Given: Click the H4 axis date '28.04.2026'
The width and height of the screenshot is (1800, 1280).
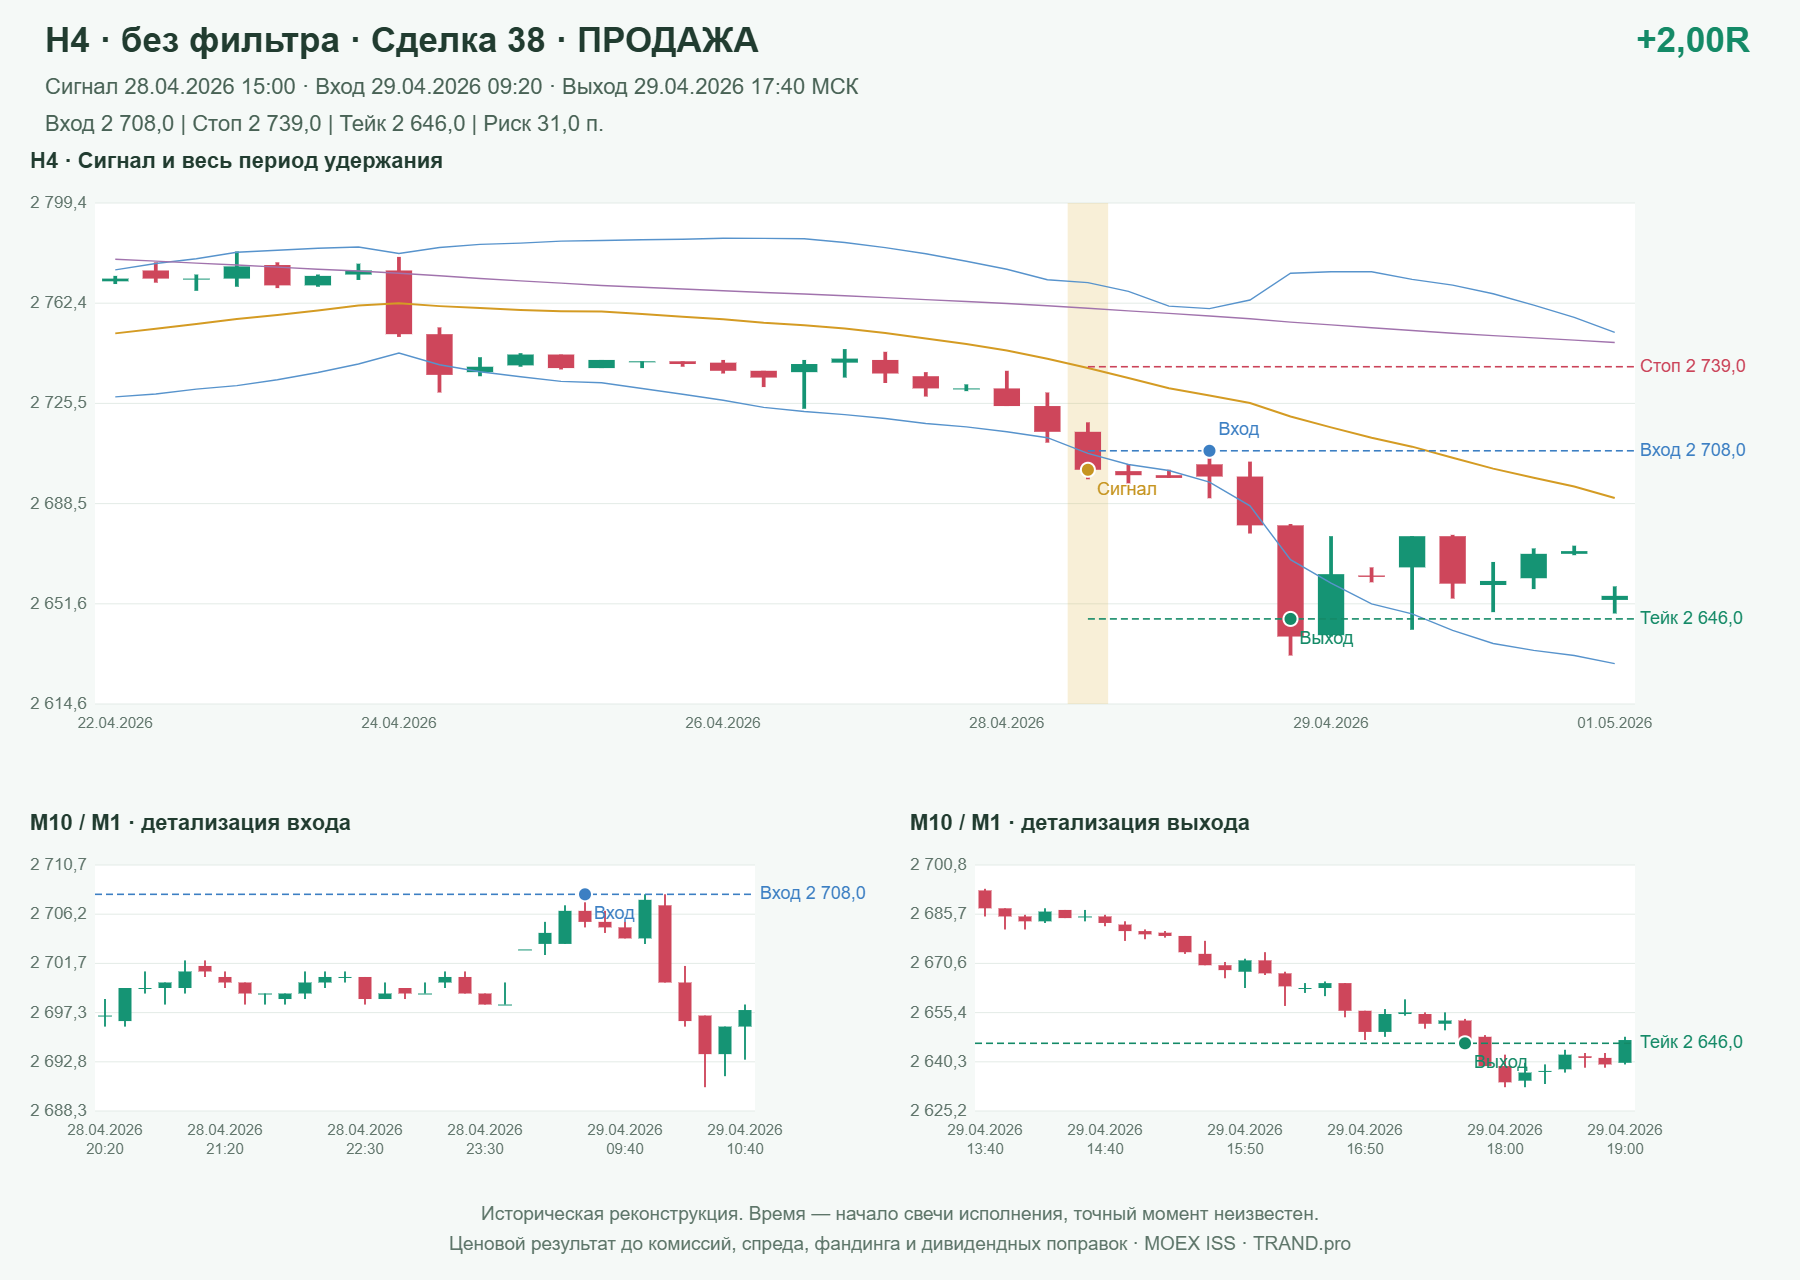Looking at the screenshot, I should (x=1006, y=723).
